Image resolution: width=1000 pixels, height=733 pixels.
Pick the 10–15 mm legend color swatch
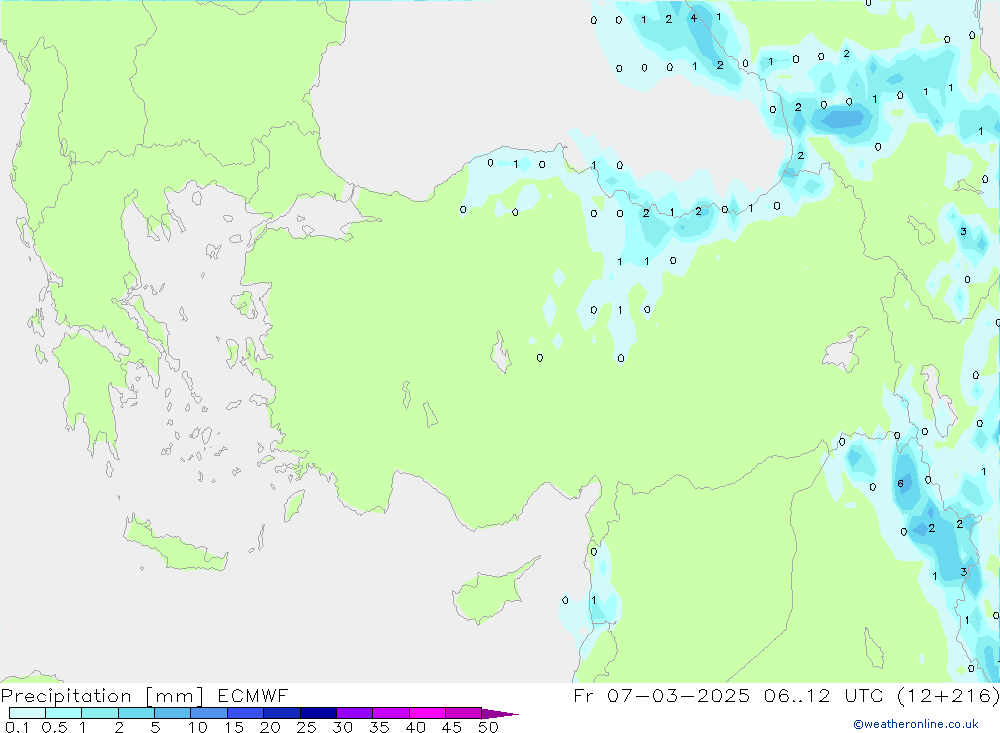pyautogui.click(x=209, y=713)
